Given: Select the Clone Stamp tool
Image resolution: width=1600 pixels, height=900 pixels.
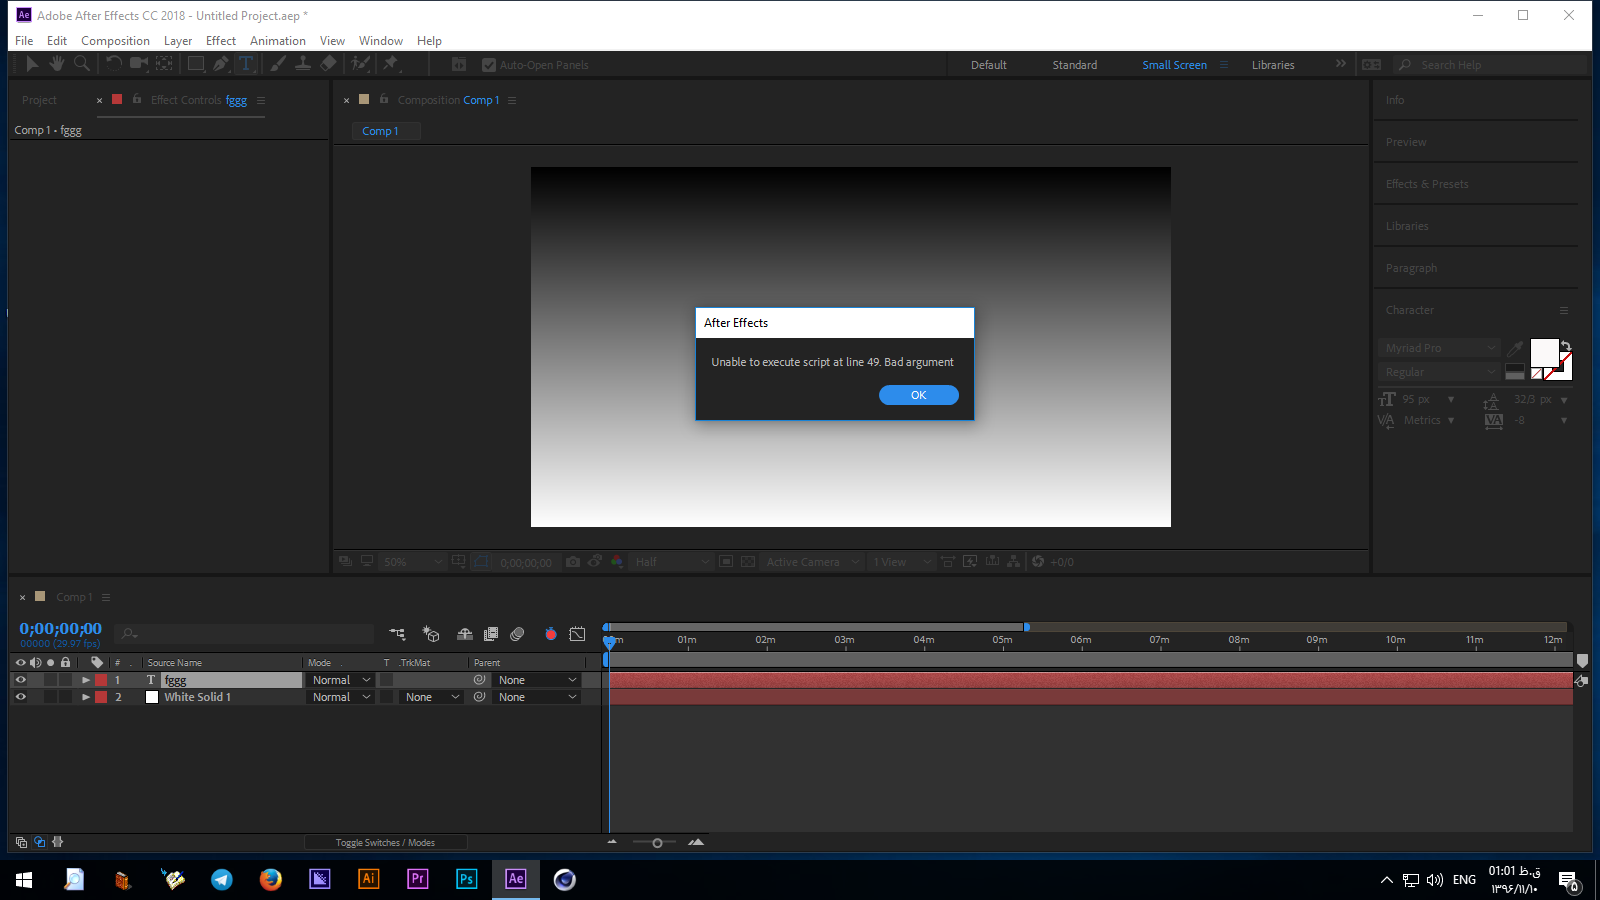Looking at the screenshot, I should 303,64.
